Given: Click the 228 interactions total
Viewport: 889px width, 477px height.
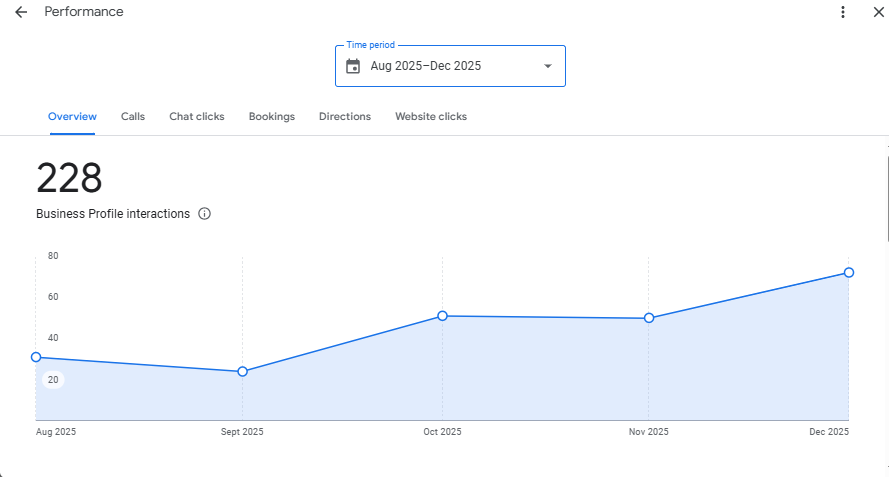Looking at the screenshot, I should click(69, 178).
